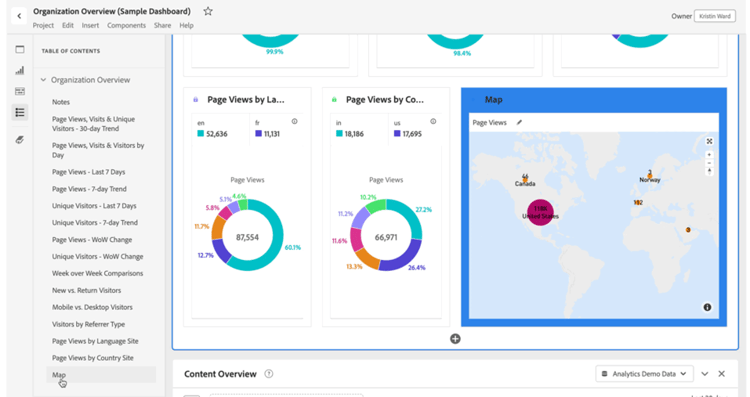Open the Visualizations bar-chart icon in left rail

[20, 70]
